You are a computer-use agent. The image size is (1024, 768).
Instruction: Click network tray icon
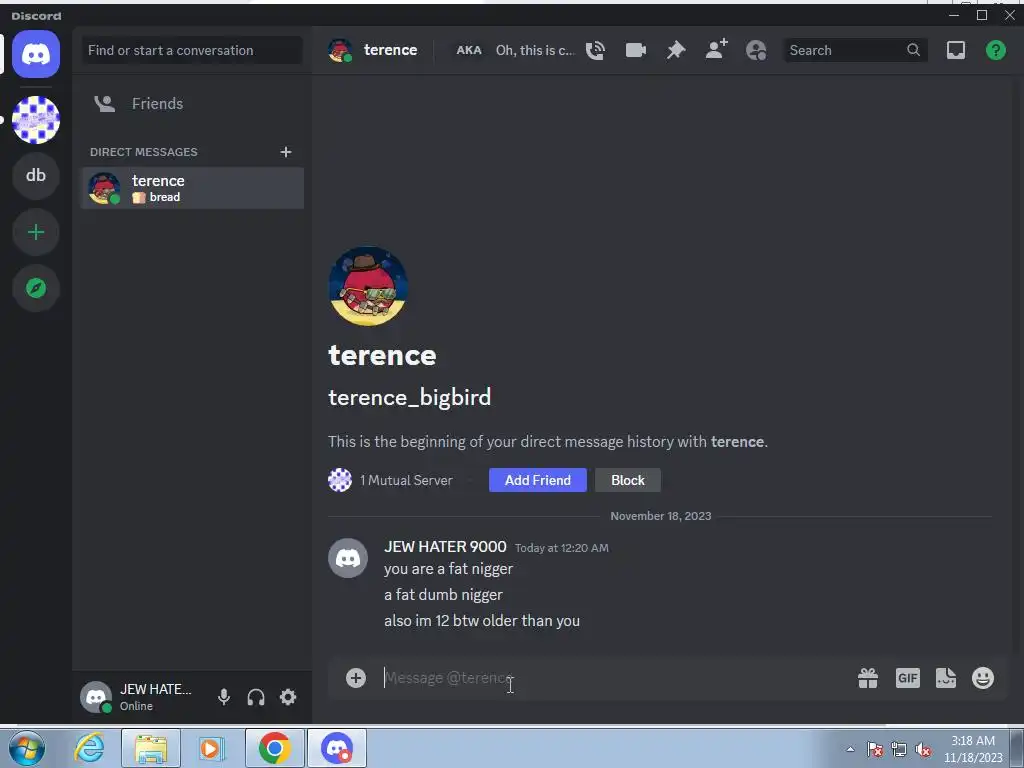[899, 749]
